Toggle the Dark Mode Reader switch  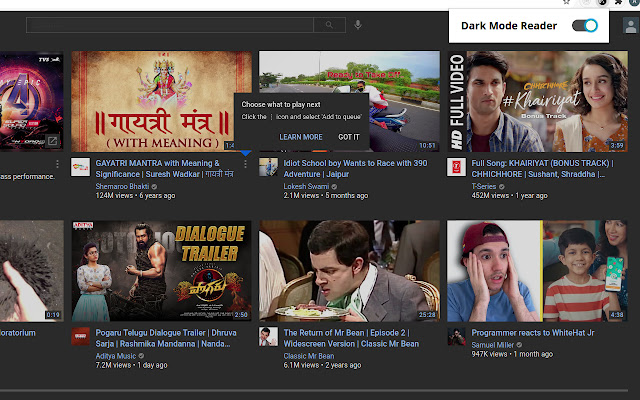tap(584, 26)
